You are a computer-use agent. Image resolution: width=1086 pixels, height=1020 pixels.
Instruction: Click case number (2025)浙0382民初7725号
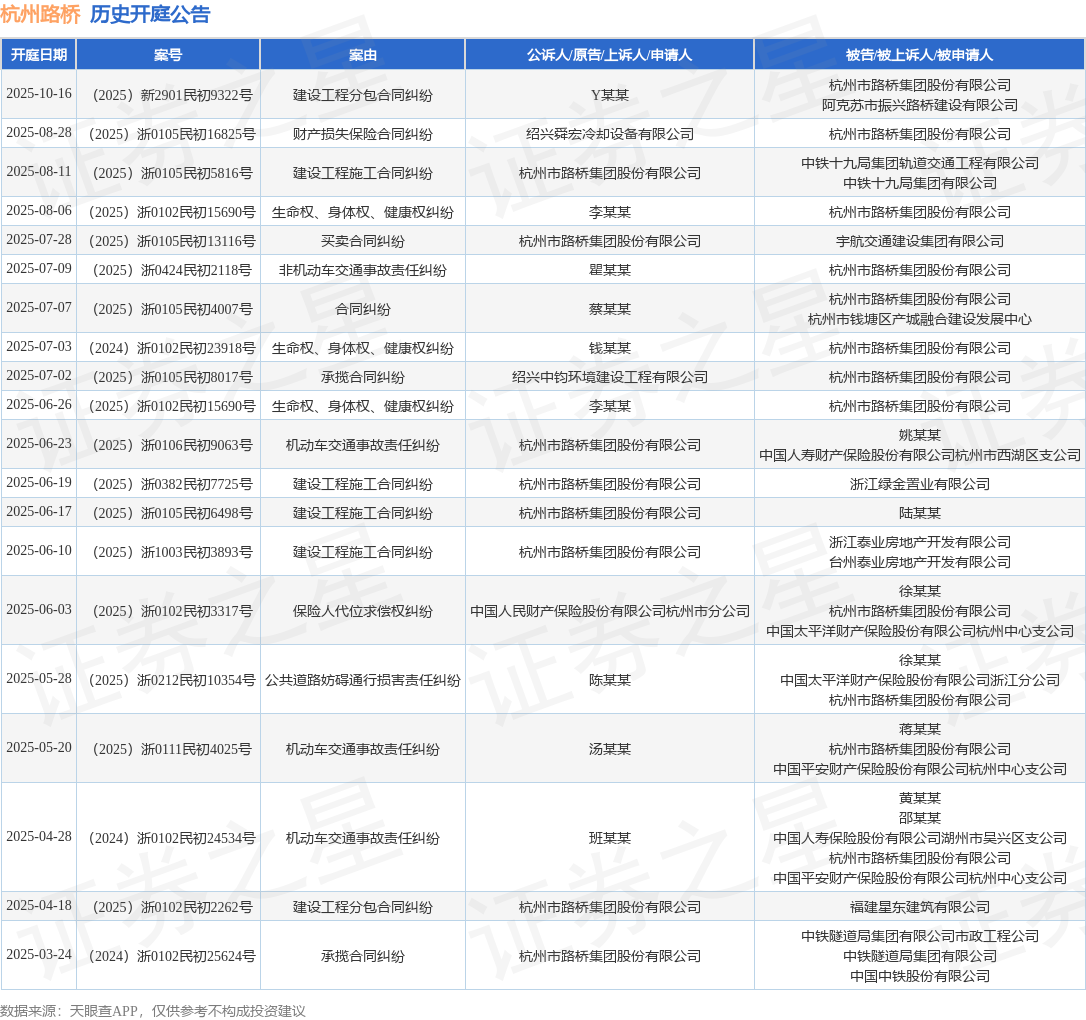click(168, 484)
